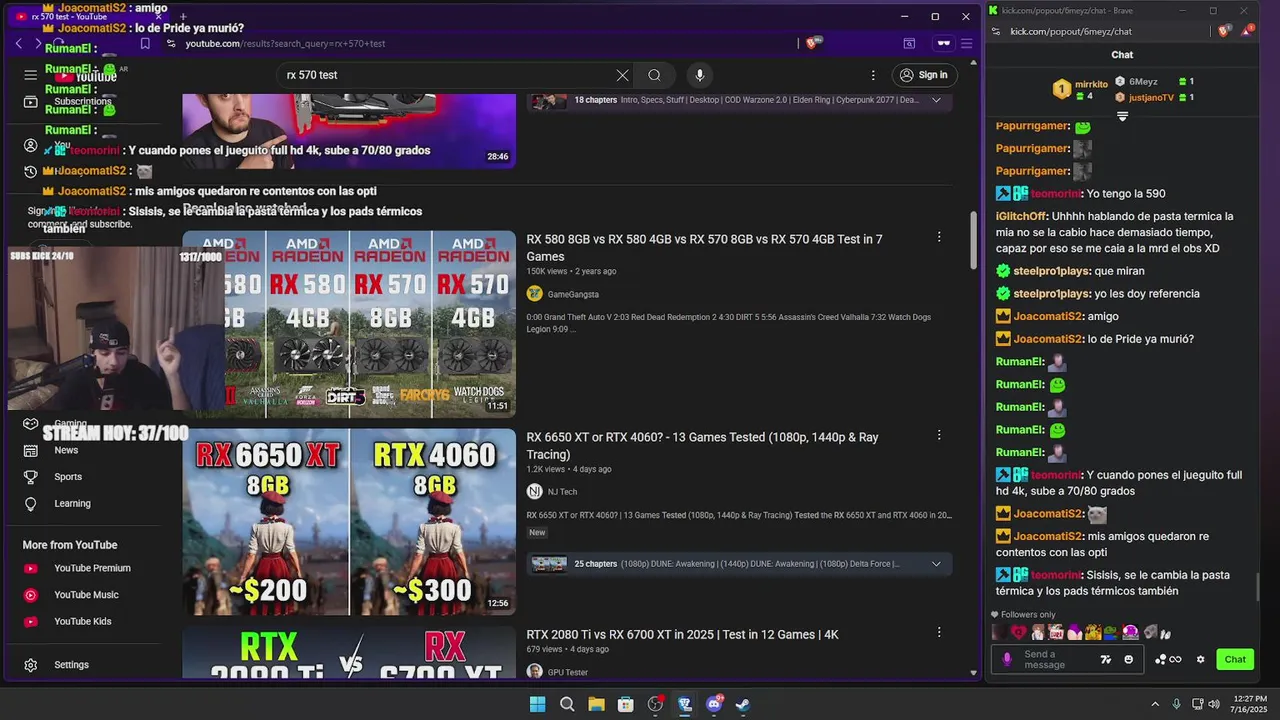Expand the 25 chapters list
This screenshot has height=720, width=1280.
[936, 564]
